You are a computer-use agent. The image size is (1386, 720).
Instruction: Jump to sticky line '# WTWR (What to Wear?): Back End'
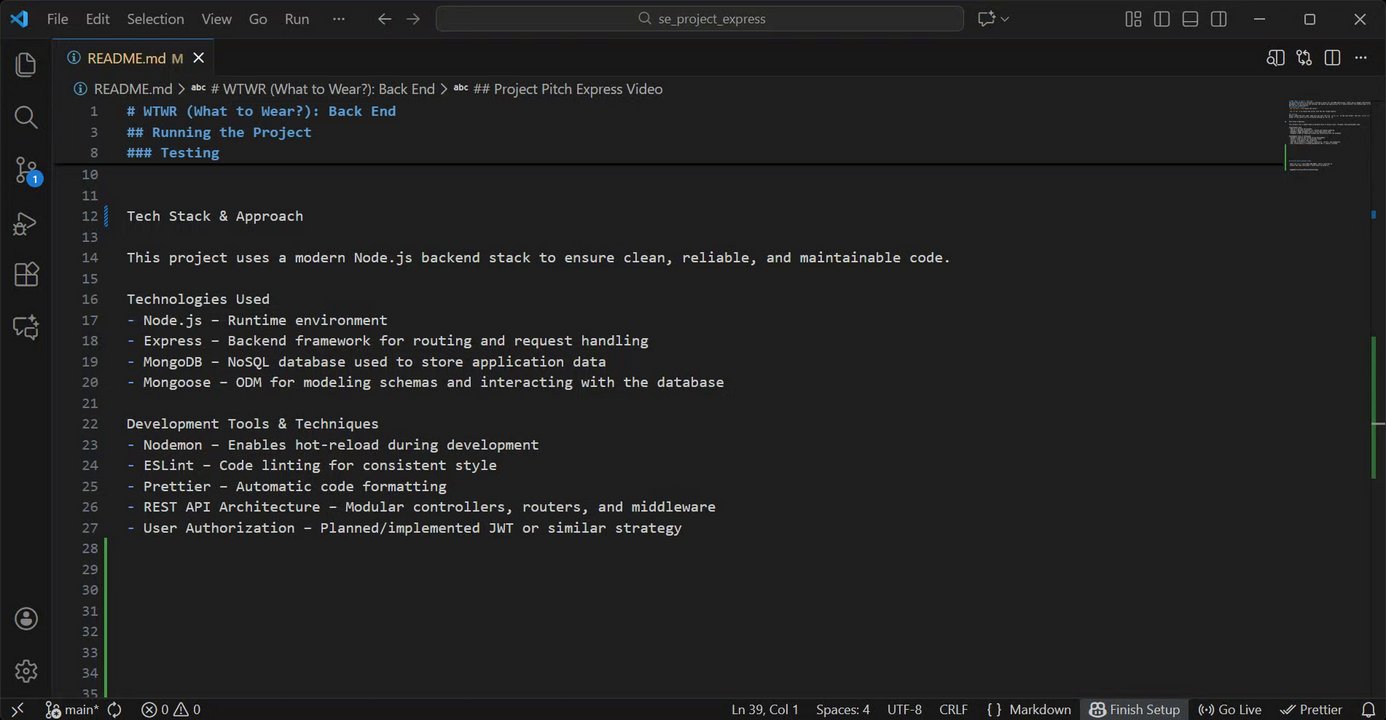point(261,111)
